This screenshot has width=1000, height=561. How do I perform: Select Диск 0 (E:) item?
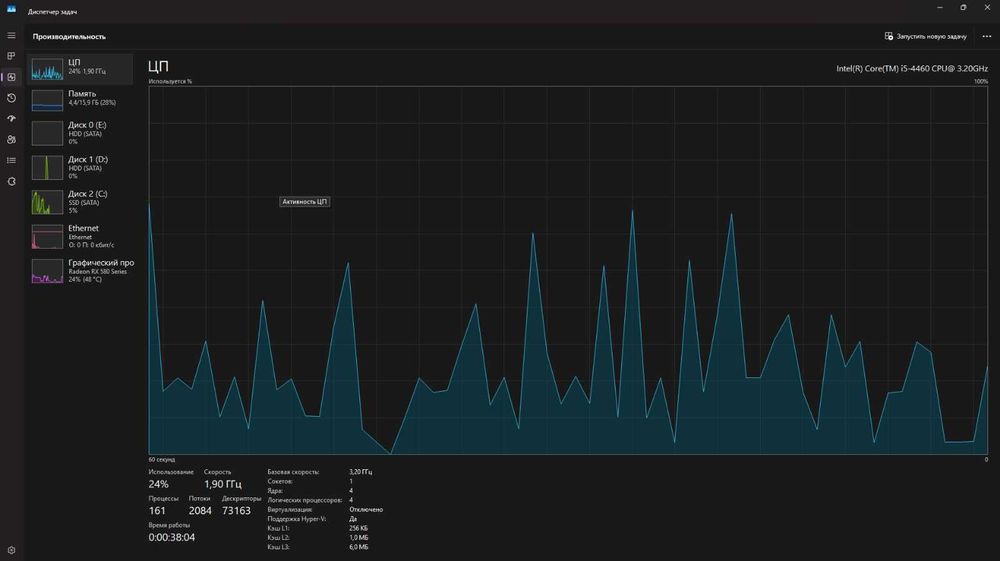pos(80,133)
